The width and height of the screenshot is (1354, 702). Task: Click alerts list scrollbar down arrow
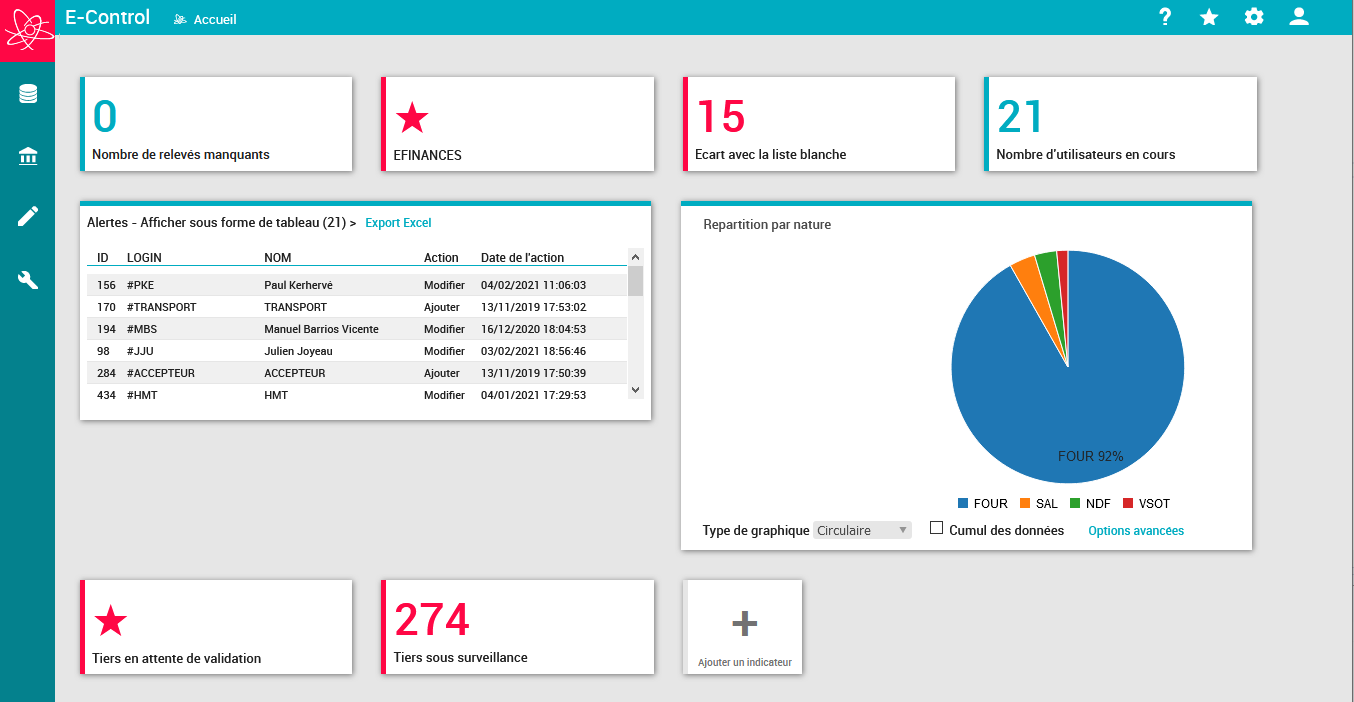point(635,390)
